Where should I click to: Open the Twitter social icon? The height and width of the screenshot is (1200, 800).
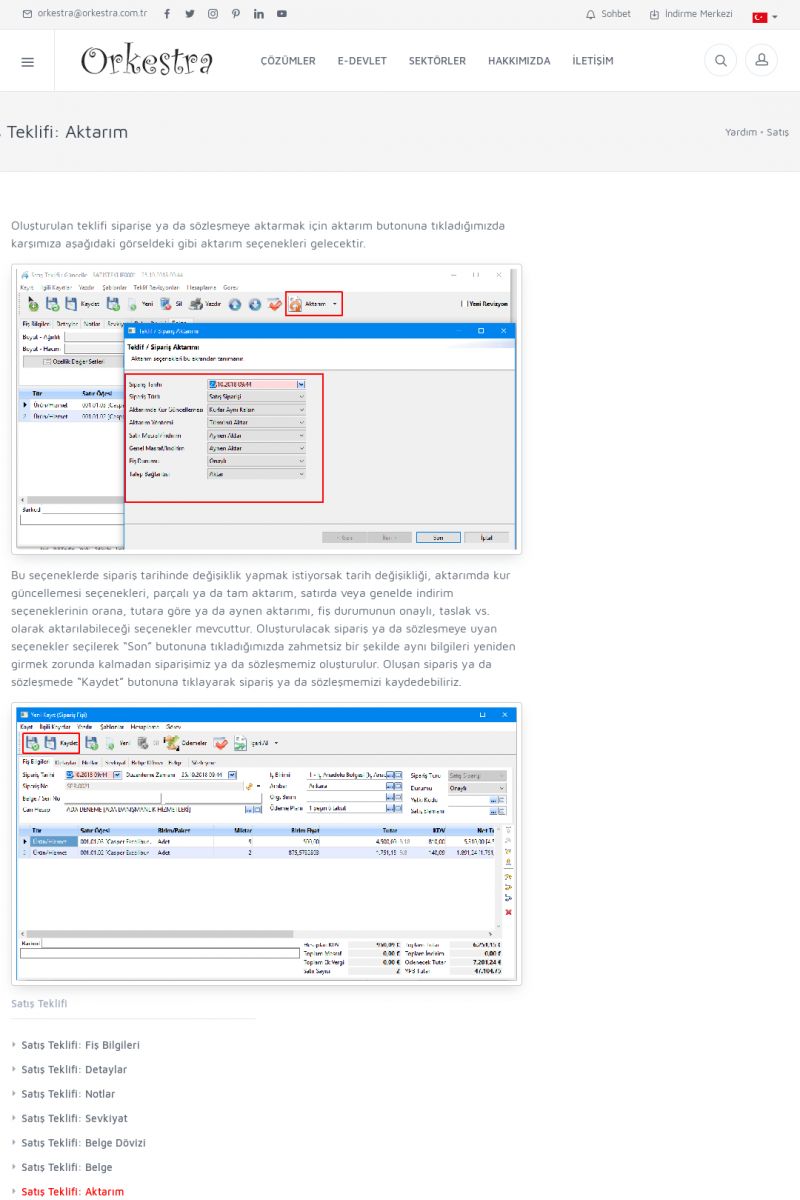(x=190, y=14)
